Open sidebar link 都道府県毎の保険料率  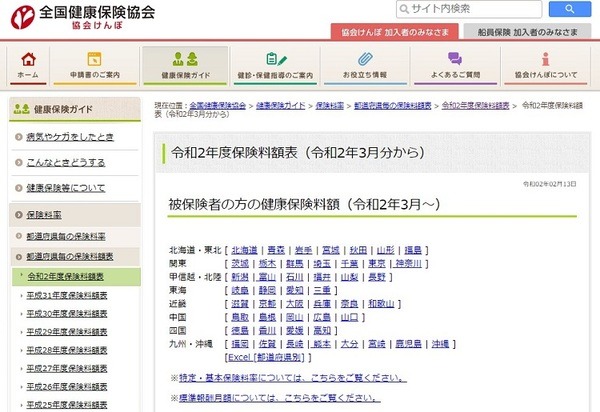[66, 236]
